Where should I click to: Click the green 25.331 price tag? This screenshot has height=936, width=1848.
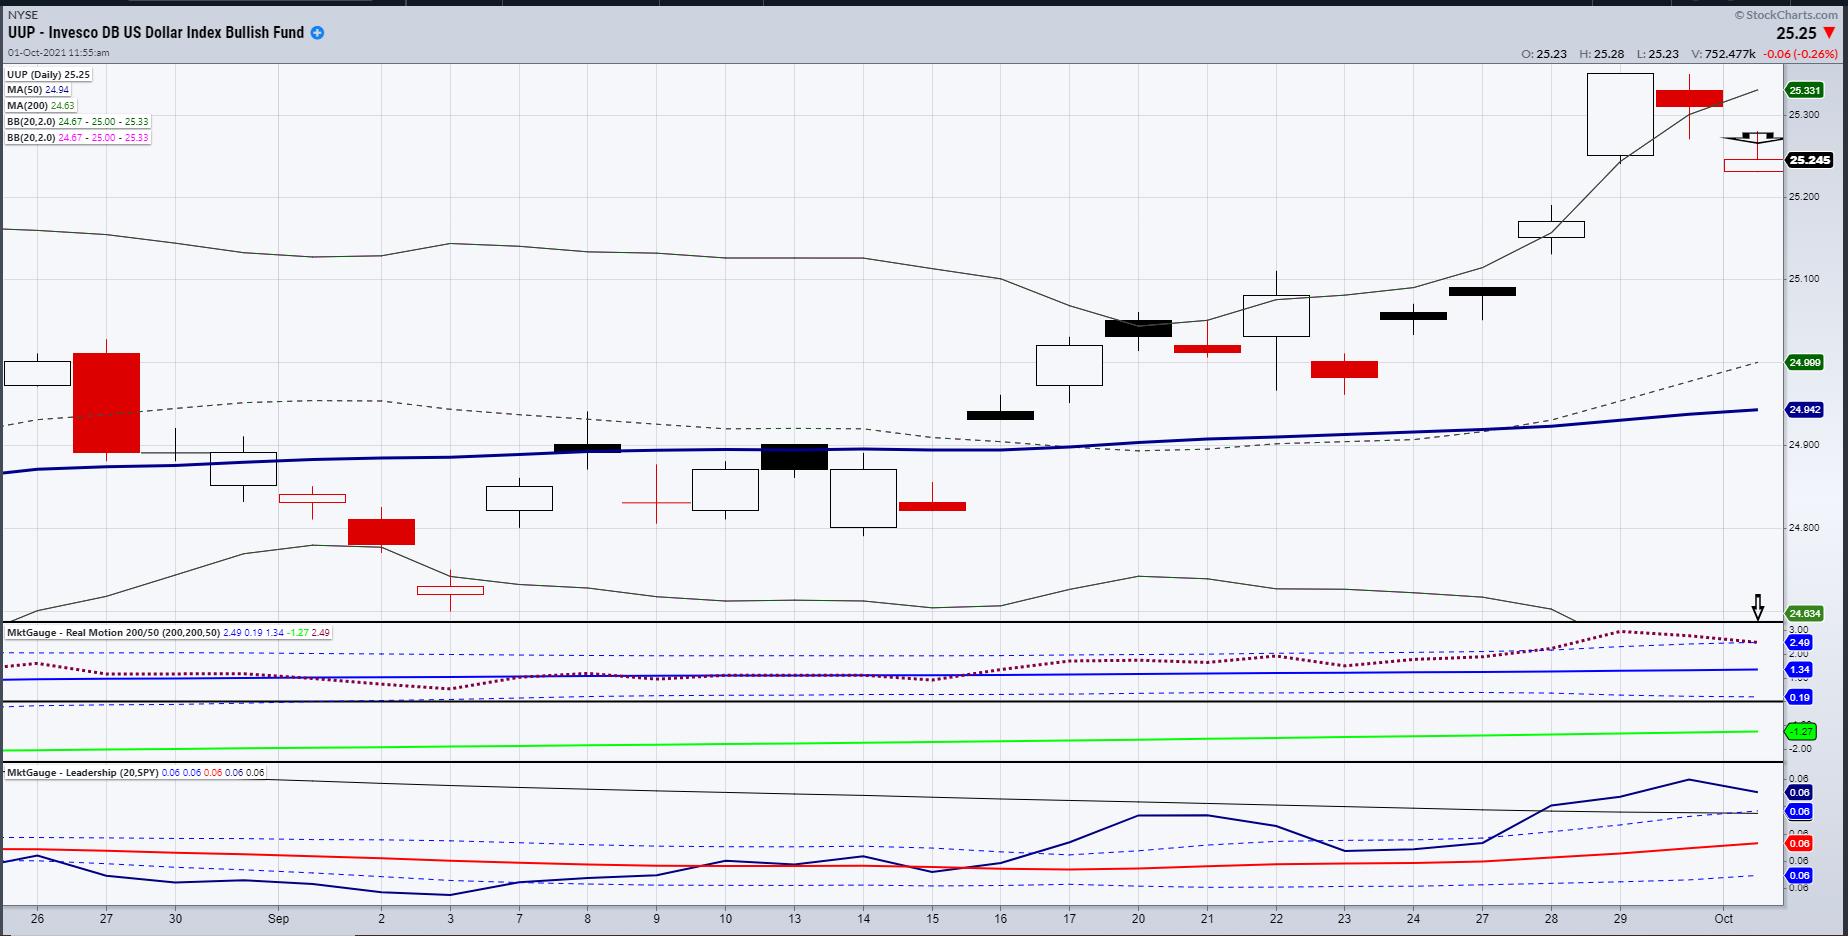tap(1804, 90)
